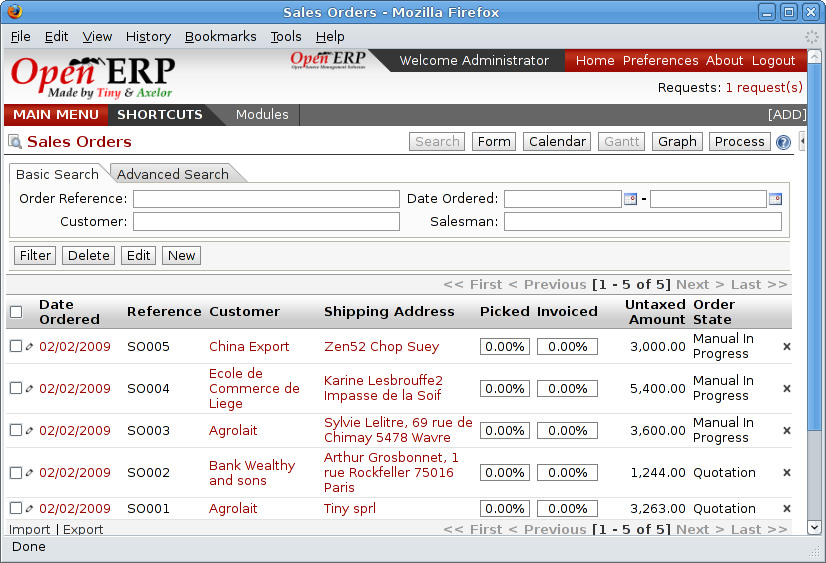Click the small OpenERP logo in header

point(328,60)
